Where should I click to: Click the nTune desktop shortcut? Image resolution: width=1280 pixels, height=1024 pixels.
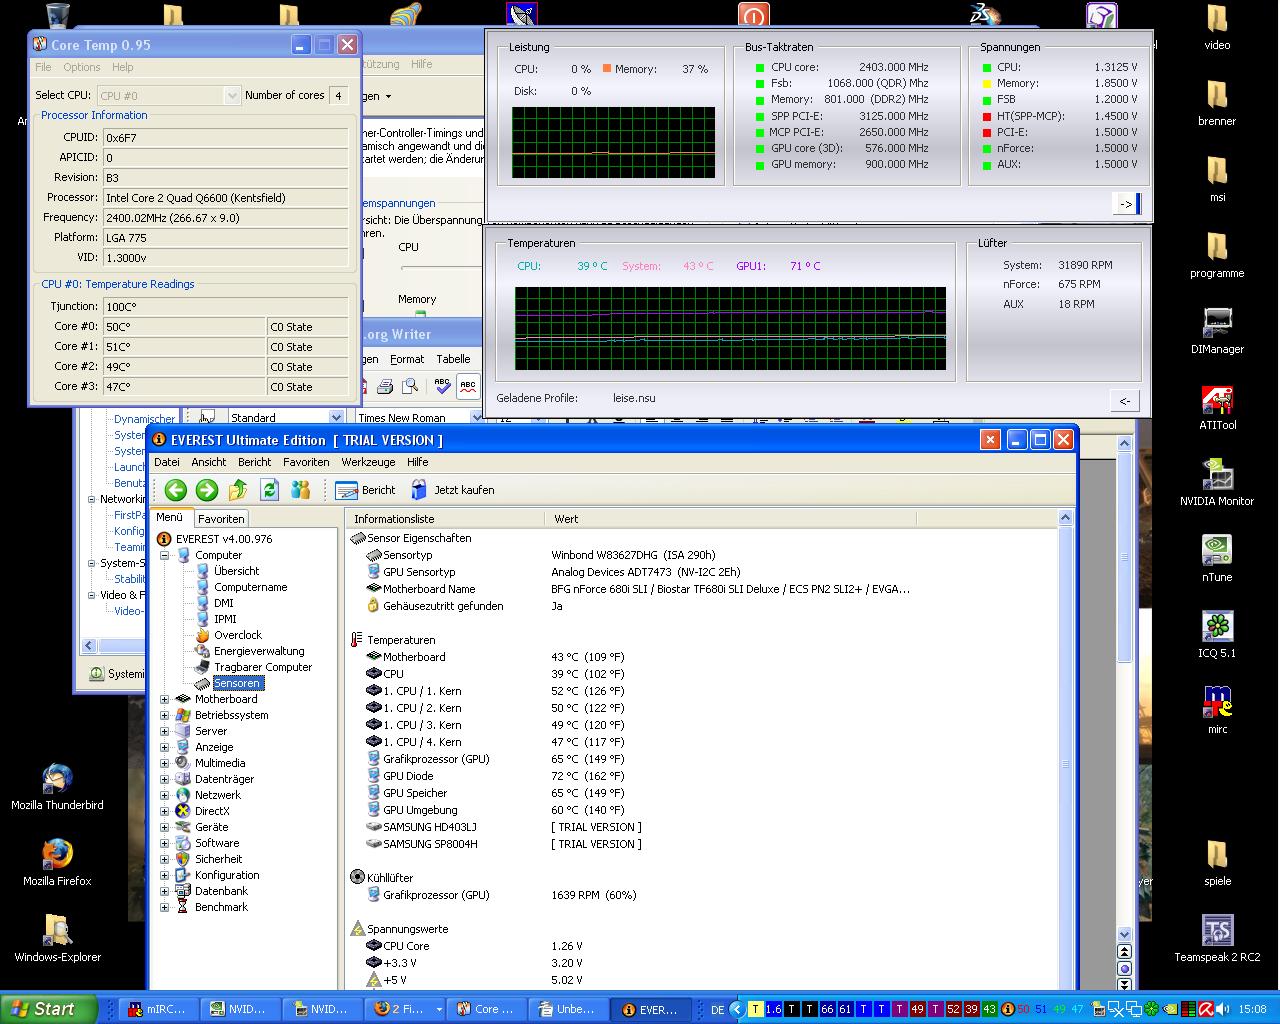[x=1217, y=559]
